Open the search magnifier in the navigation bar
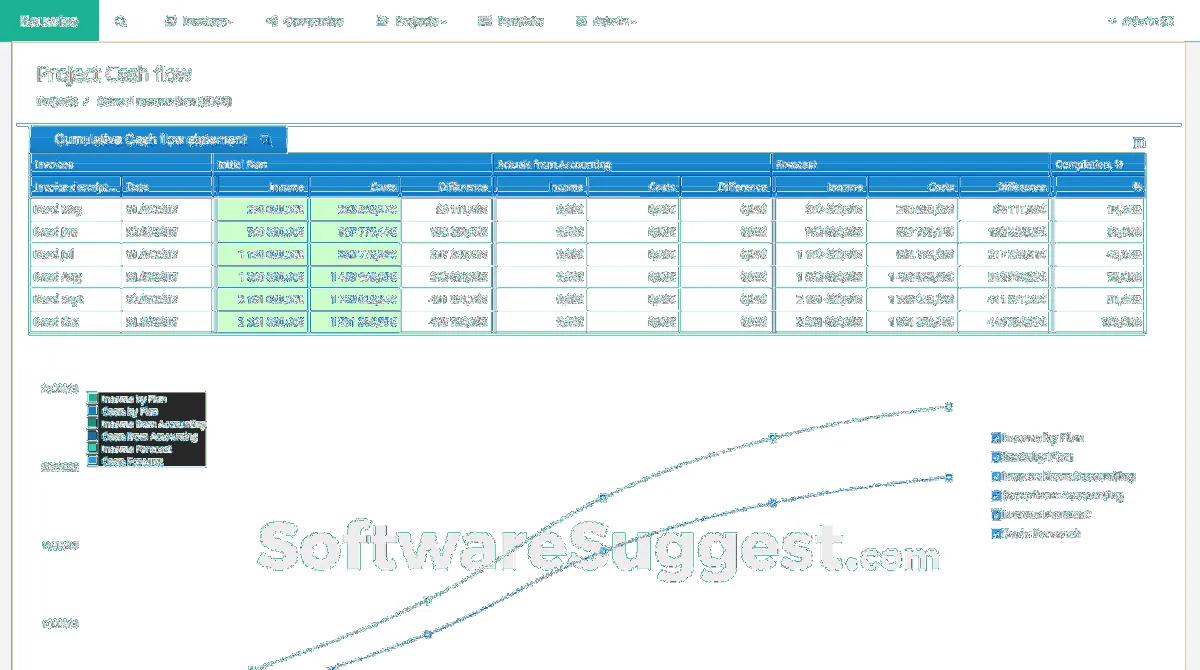Viewport: 1200px width, 670px height. [x=121, y=21]
